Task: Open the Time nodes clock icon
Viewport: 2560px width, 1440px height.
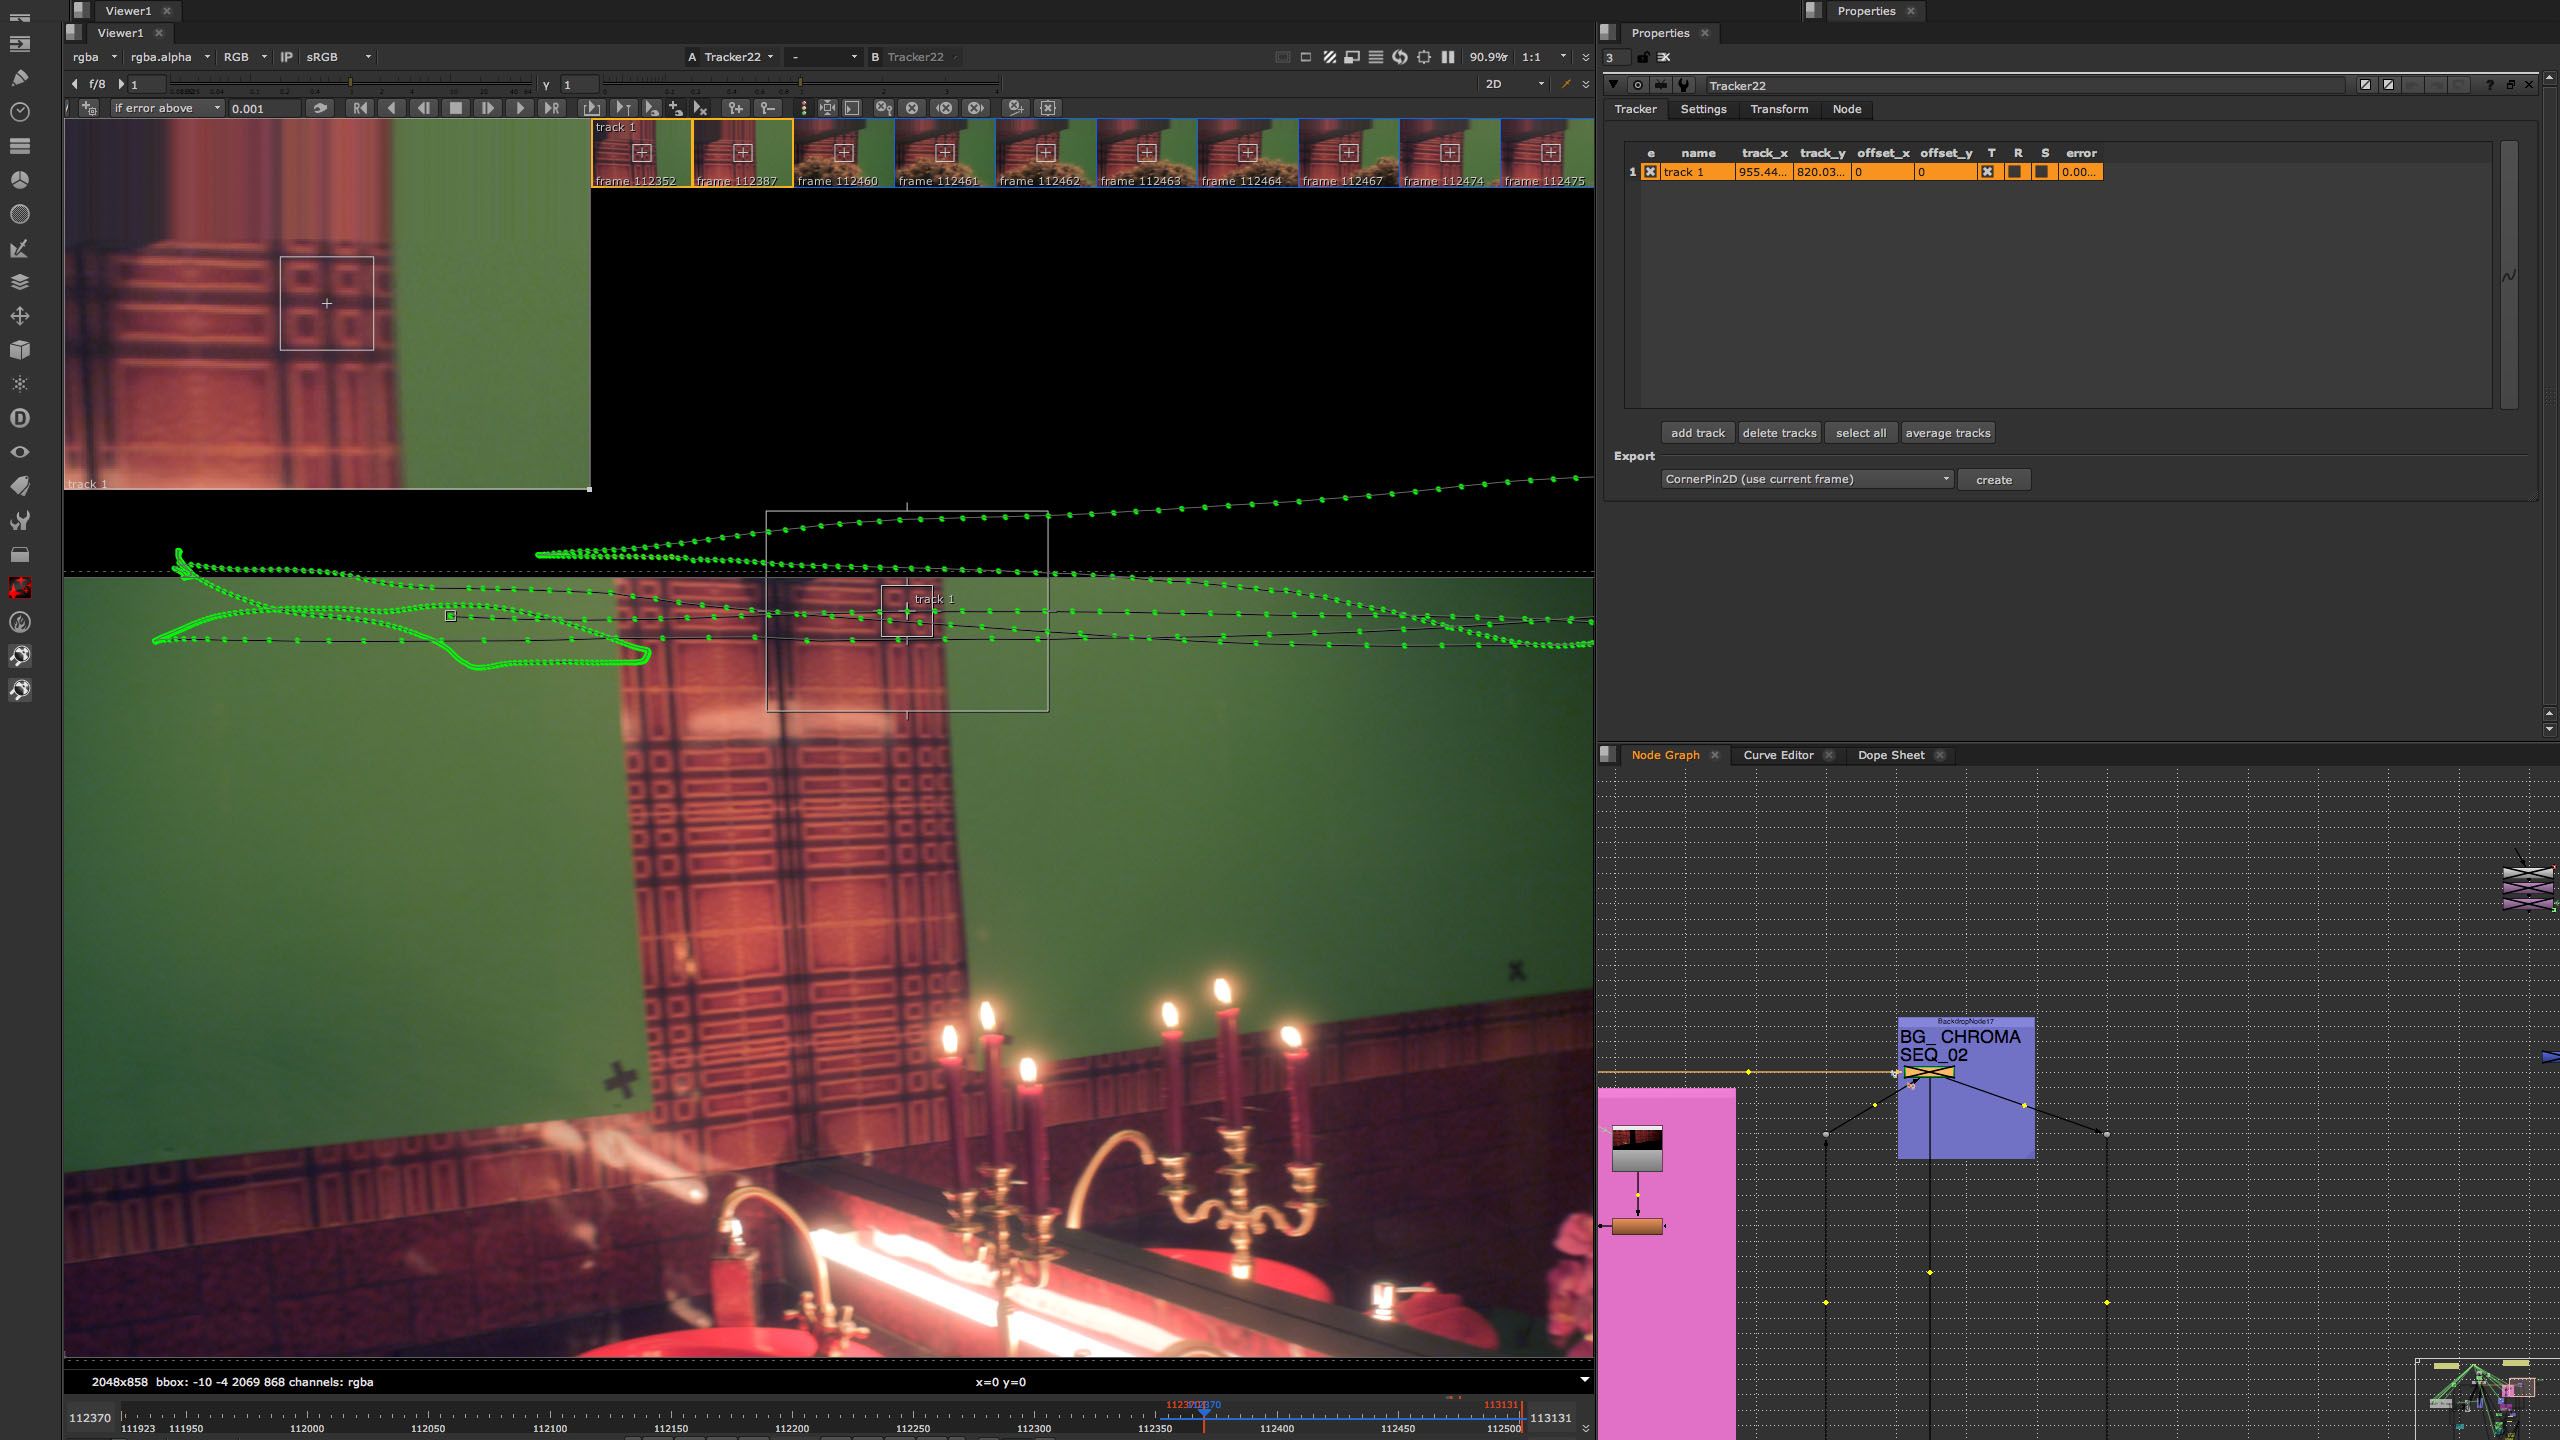Action: coord(19,111)
